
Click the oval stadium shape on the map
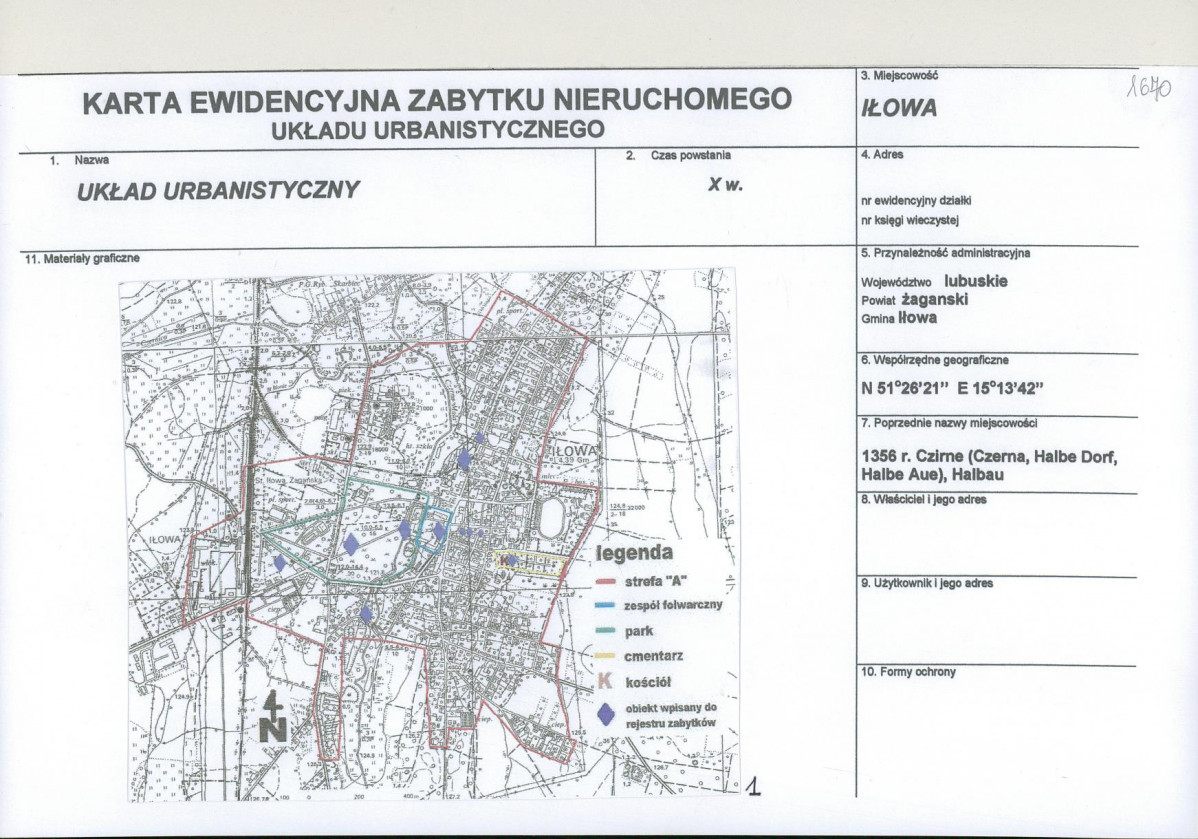[551, 520]
